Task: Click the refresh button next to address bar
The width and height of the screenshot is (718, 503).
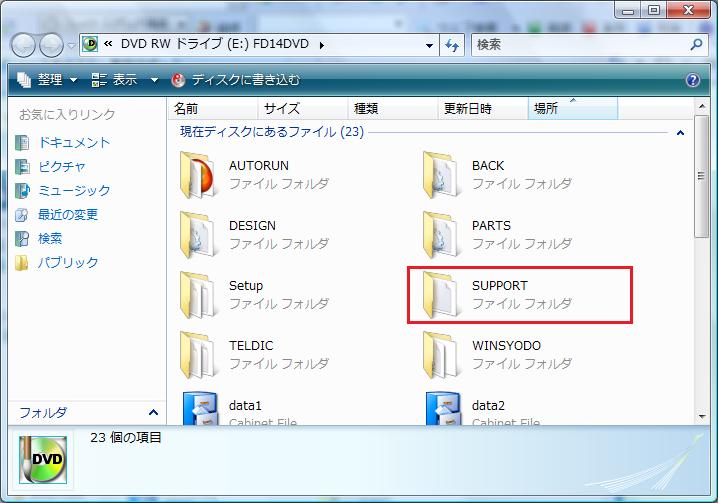Action: tap(451, 45)
